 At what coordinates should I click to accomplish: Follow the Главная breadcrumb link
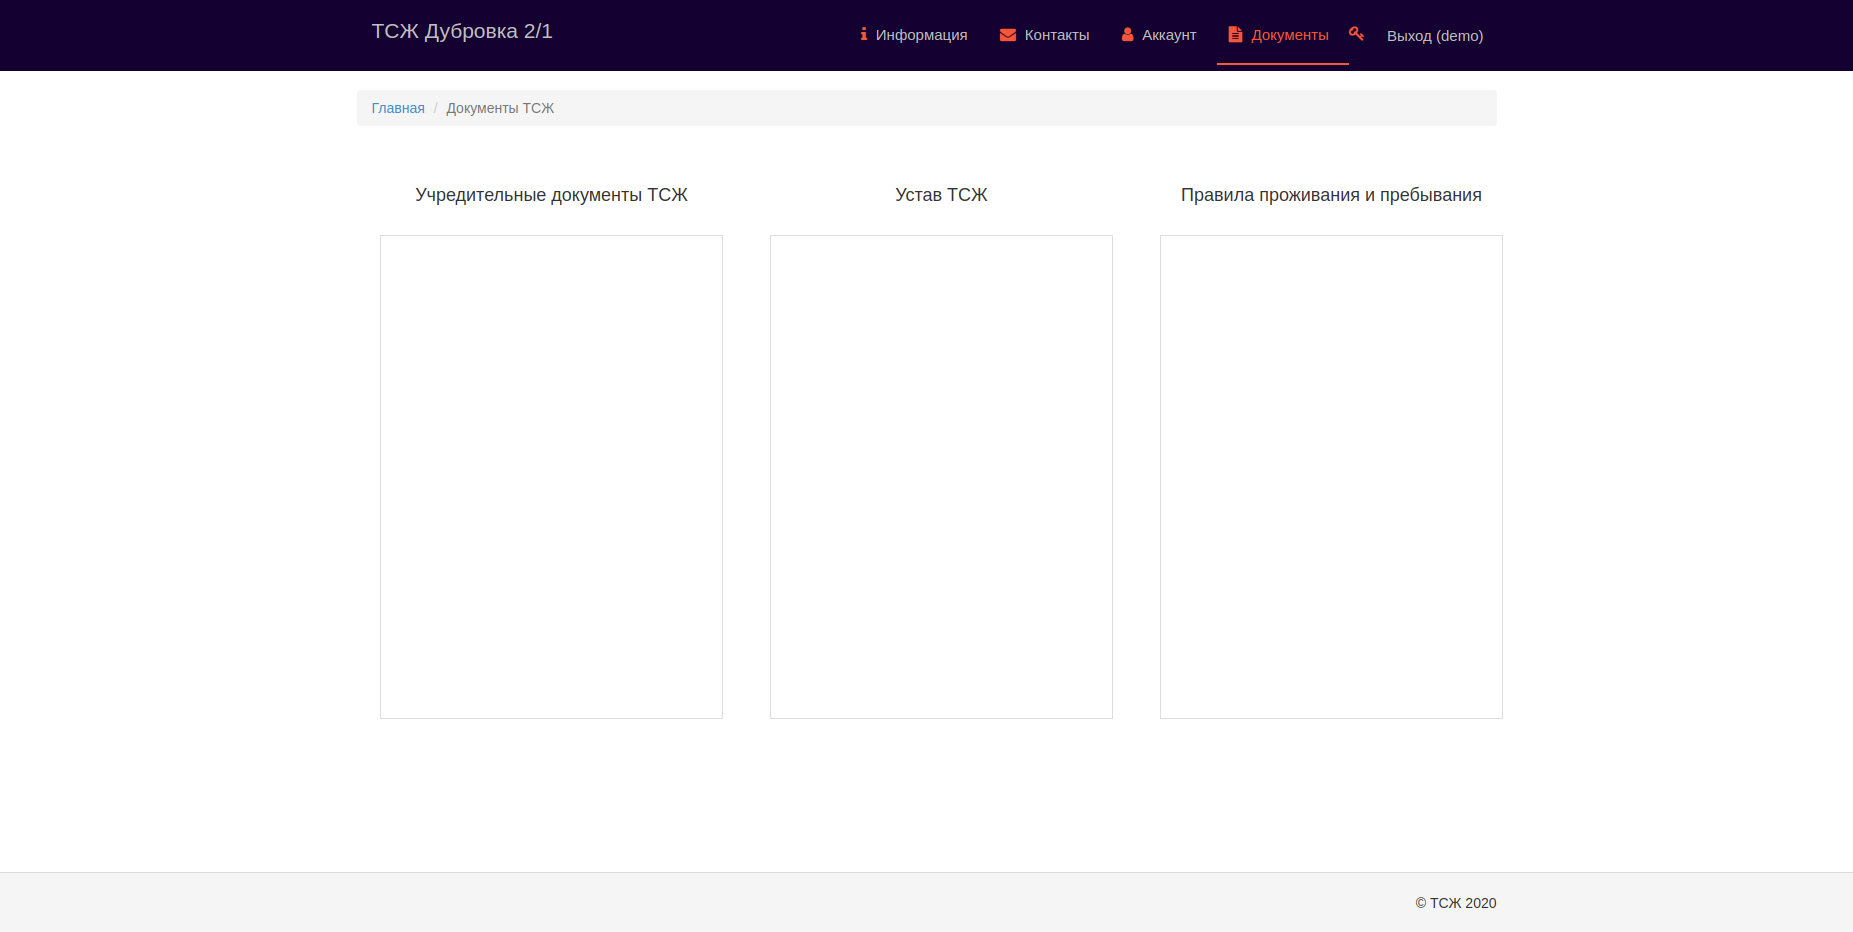pyautogui.click(x=398, y=108)
